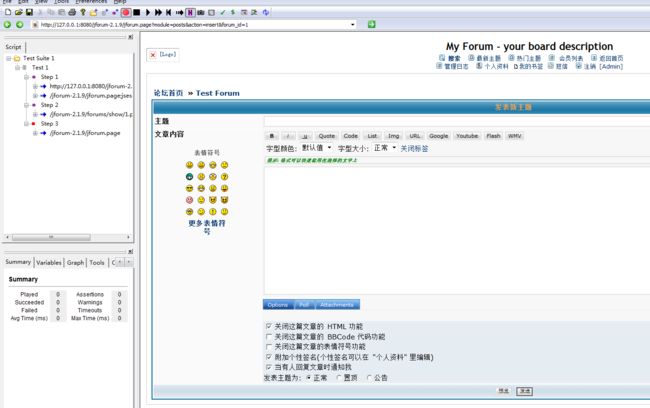Screen dimensions: 650x408
Task: Click the horizontal scrollbar in the Script panel
Action: coord(51,237)
